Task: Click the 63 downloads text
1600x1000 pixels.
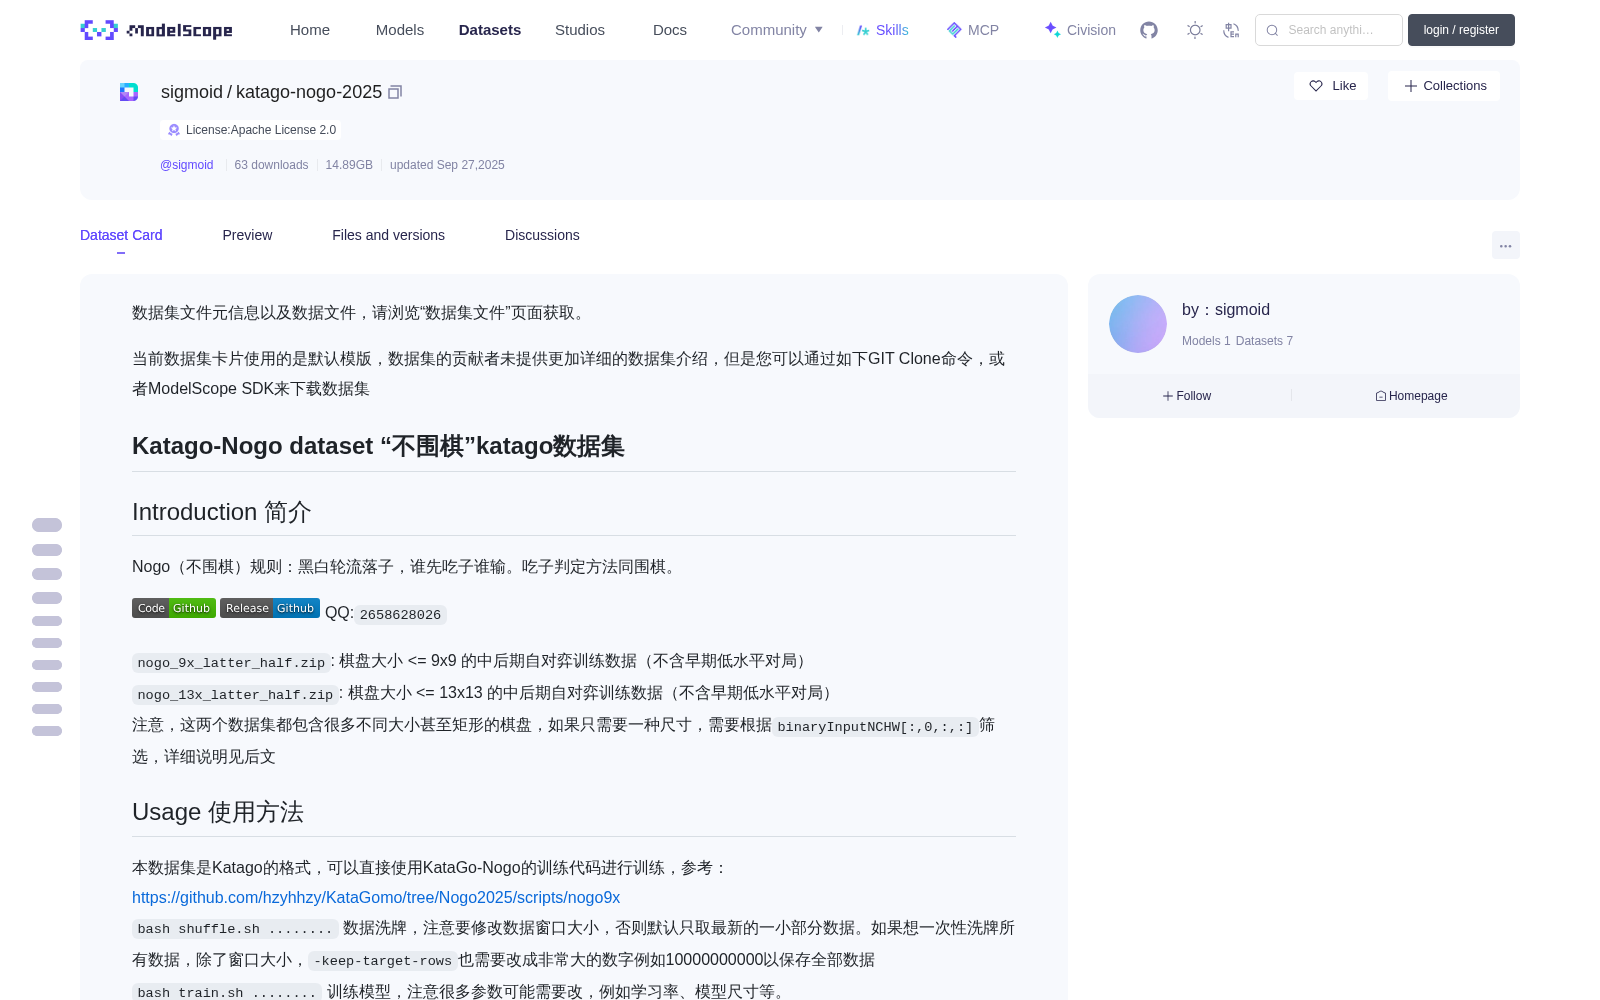Action: click(x=271, y=165)
